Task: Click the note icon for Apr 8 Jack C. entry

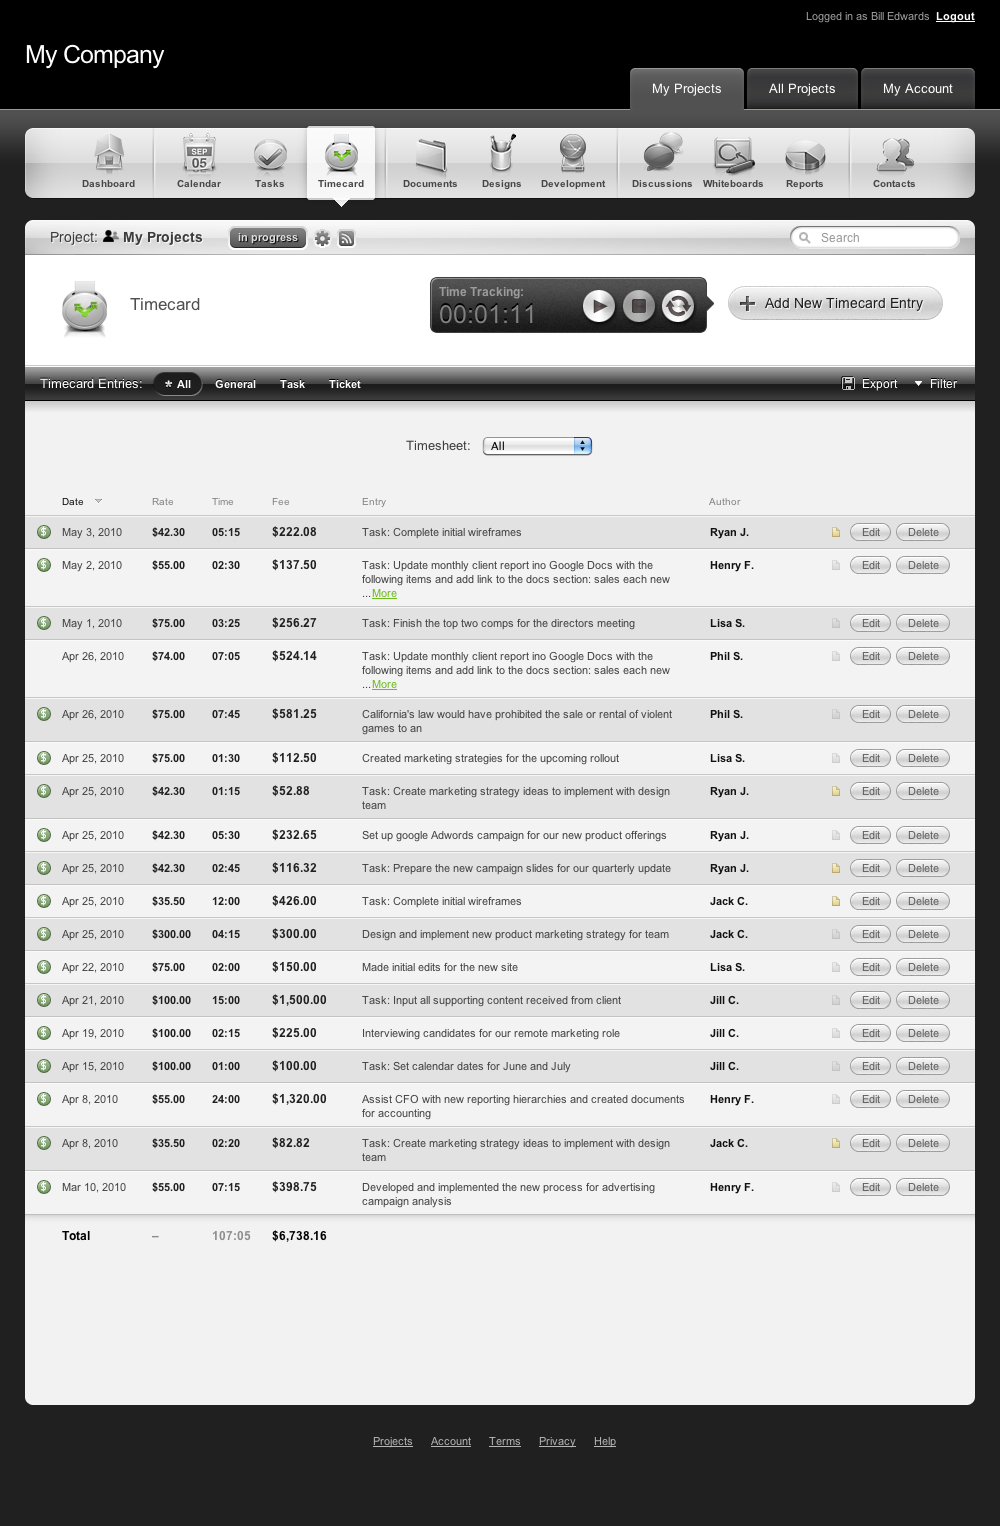Action: click(836, 1144)
